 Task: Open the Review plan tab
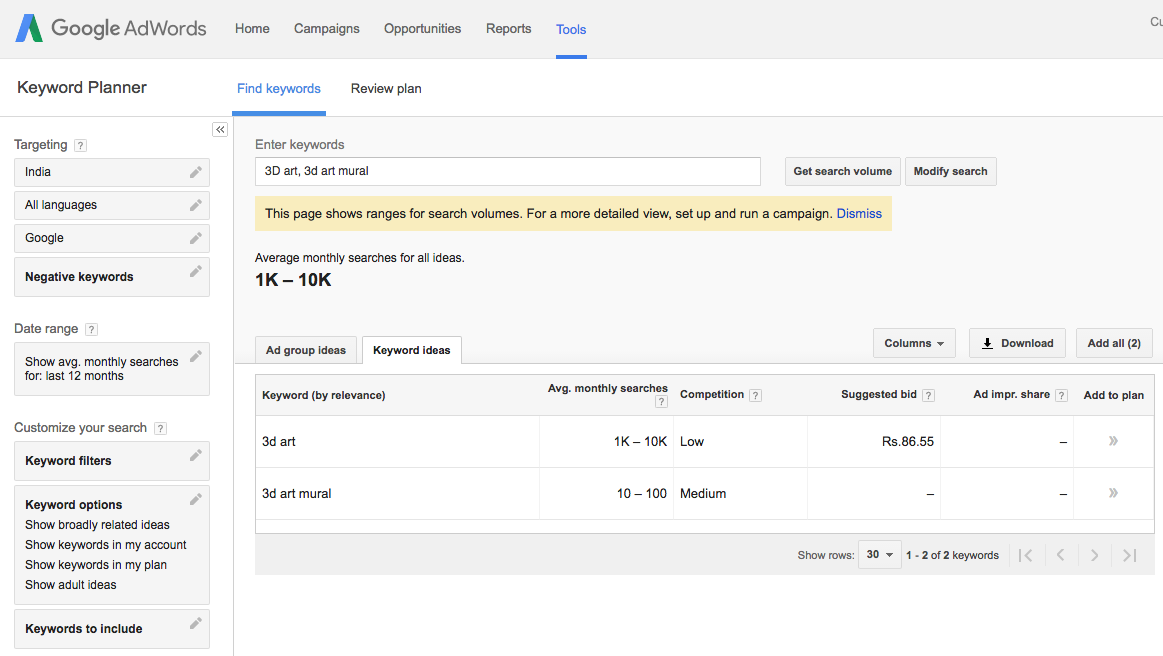[386, 89]
